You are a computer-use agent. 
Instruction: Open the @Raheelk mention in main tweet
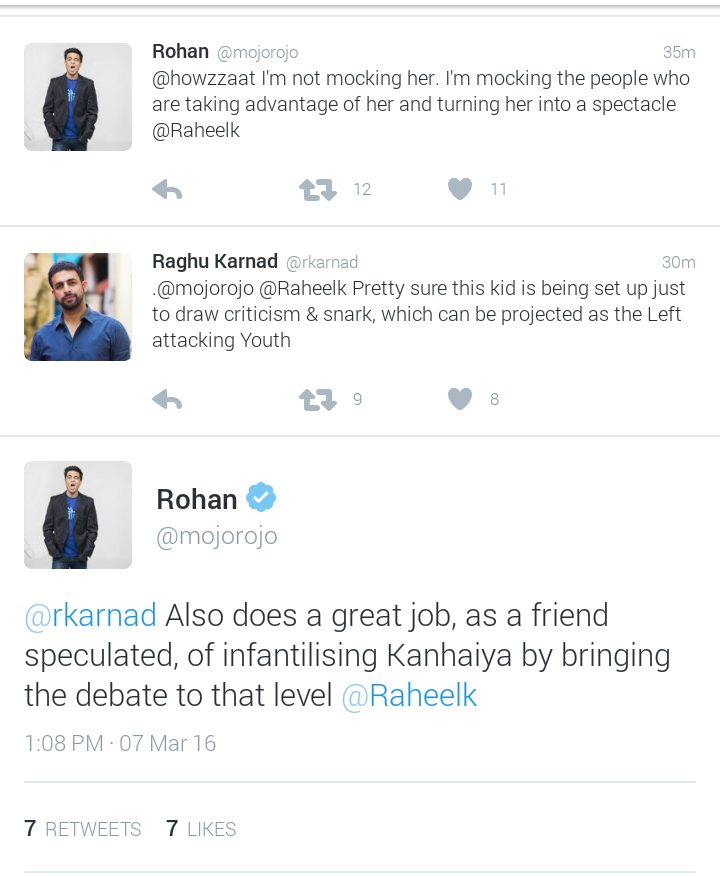[409, 695]
